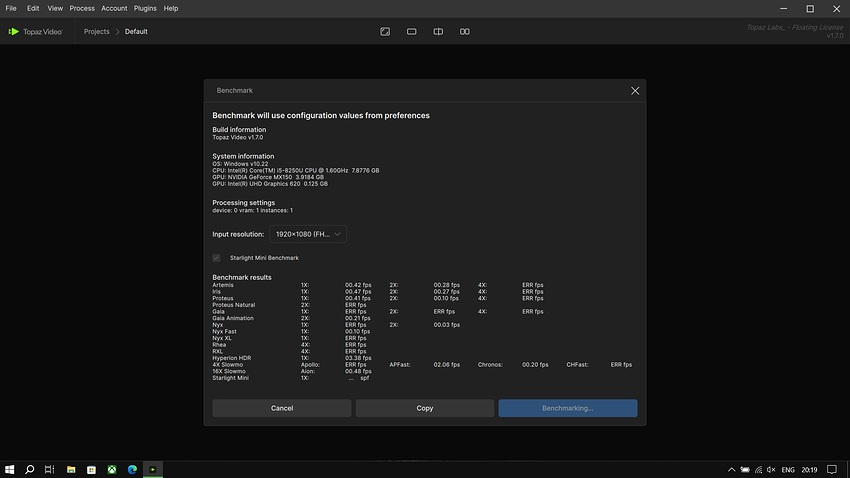Toggle the Starlight Mini Benchmark checkbox
The height and width of the screenshot is (478, 850).
tap(216, 258)
